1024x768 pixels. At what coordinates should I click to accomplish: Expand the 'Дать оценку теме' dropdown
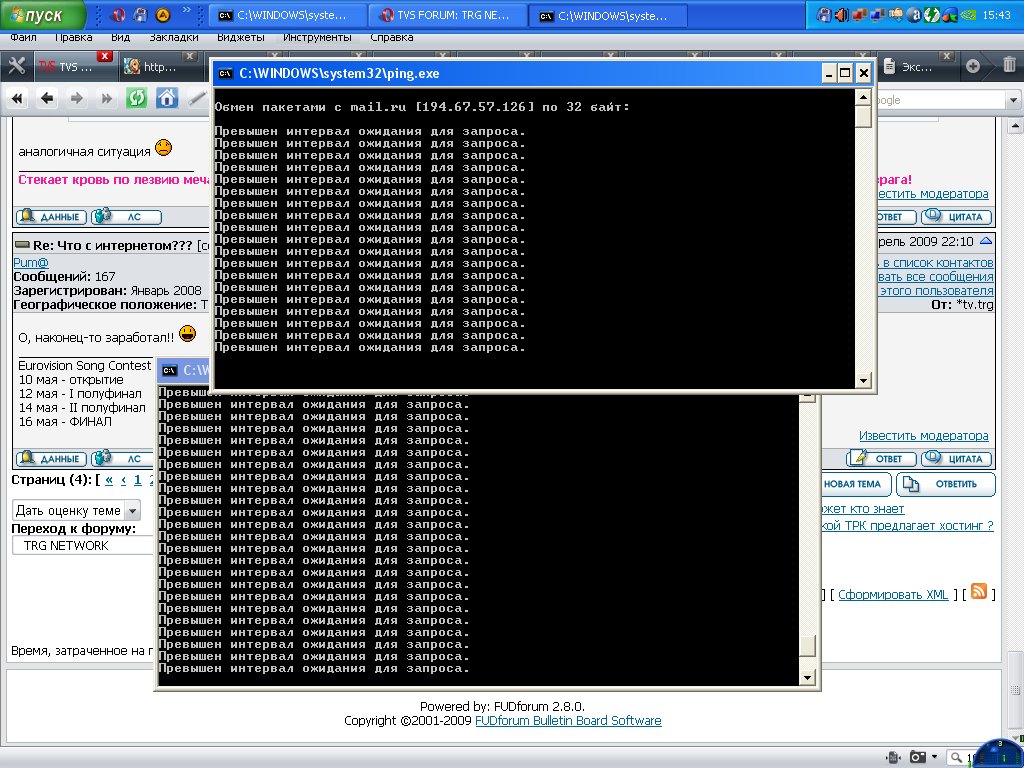132,510
